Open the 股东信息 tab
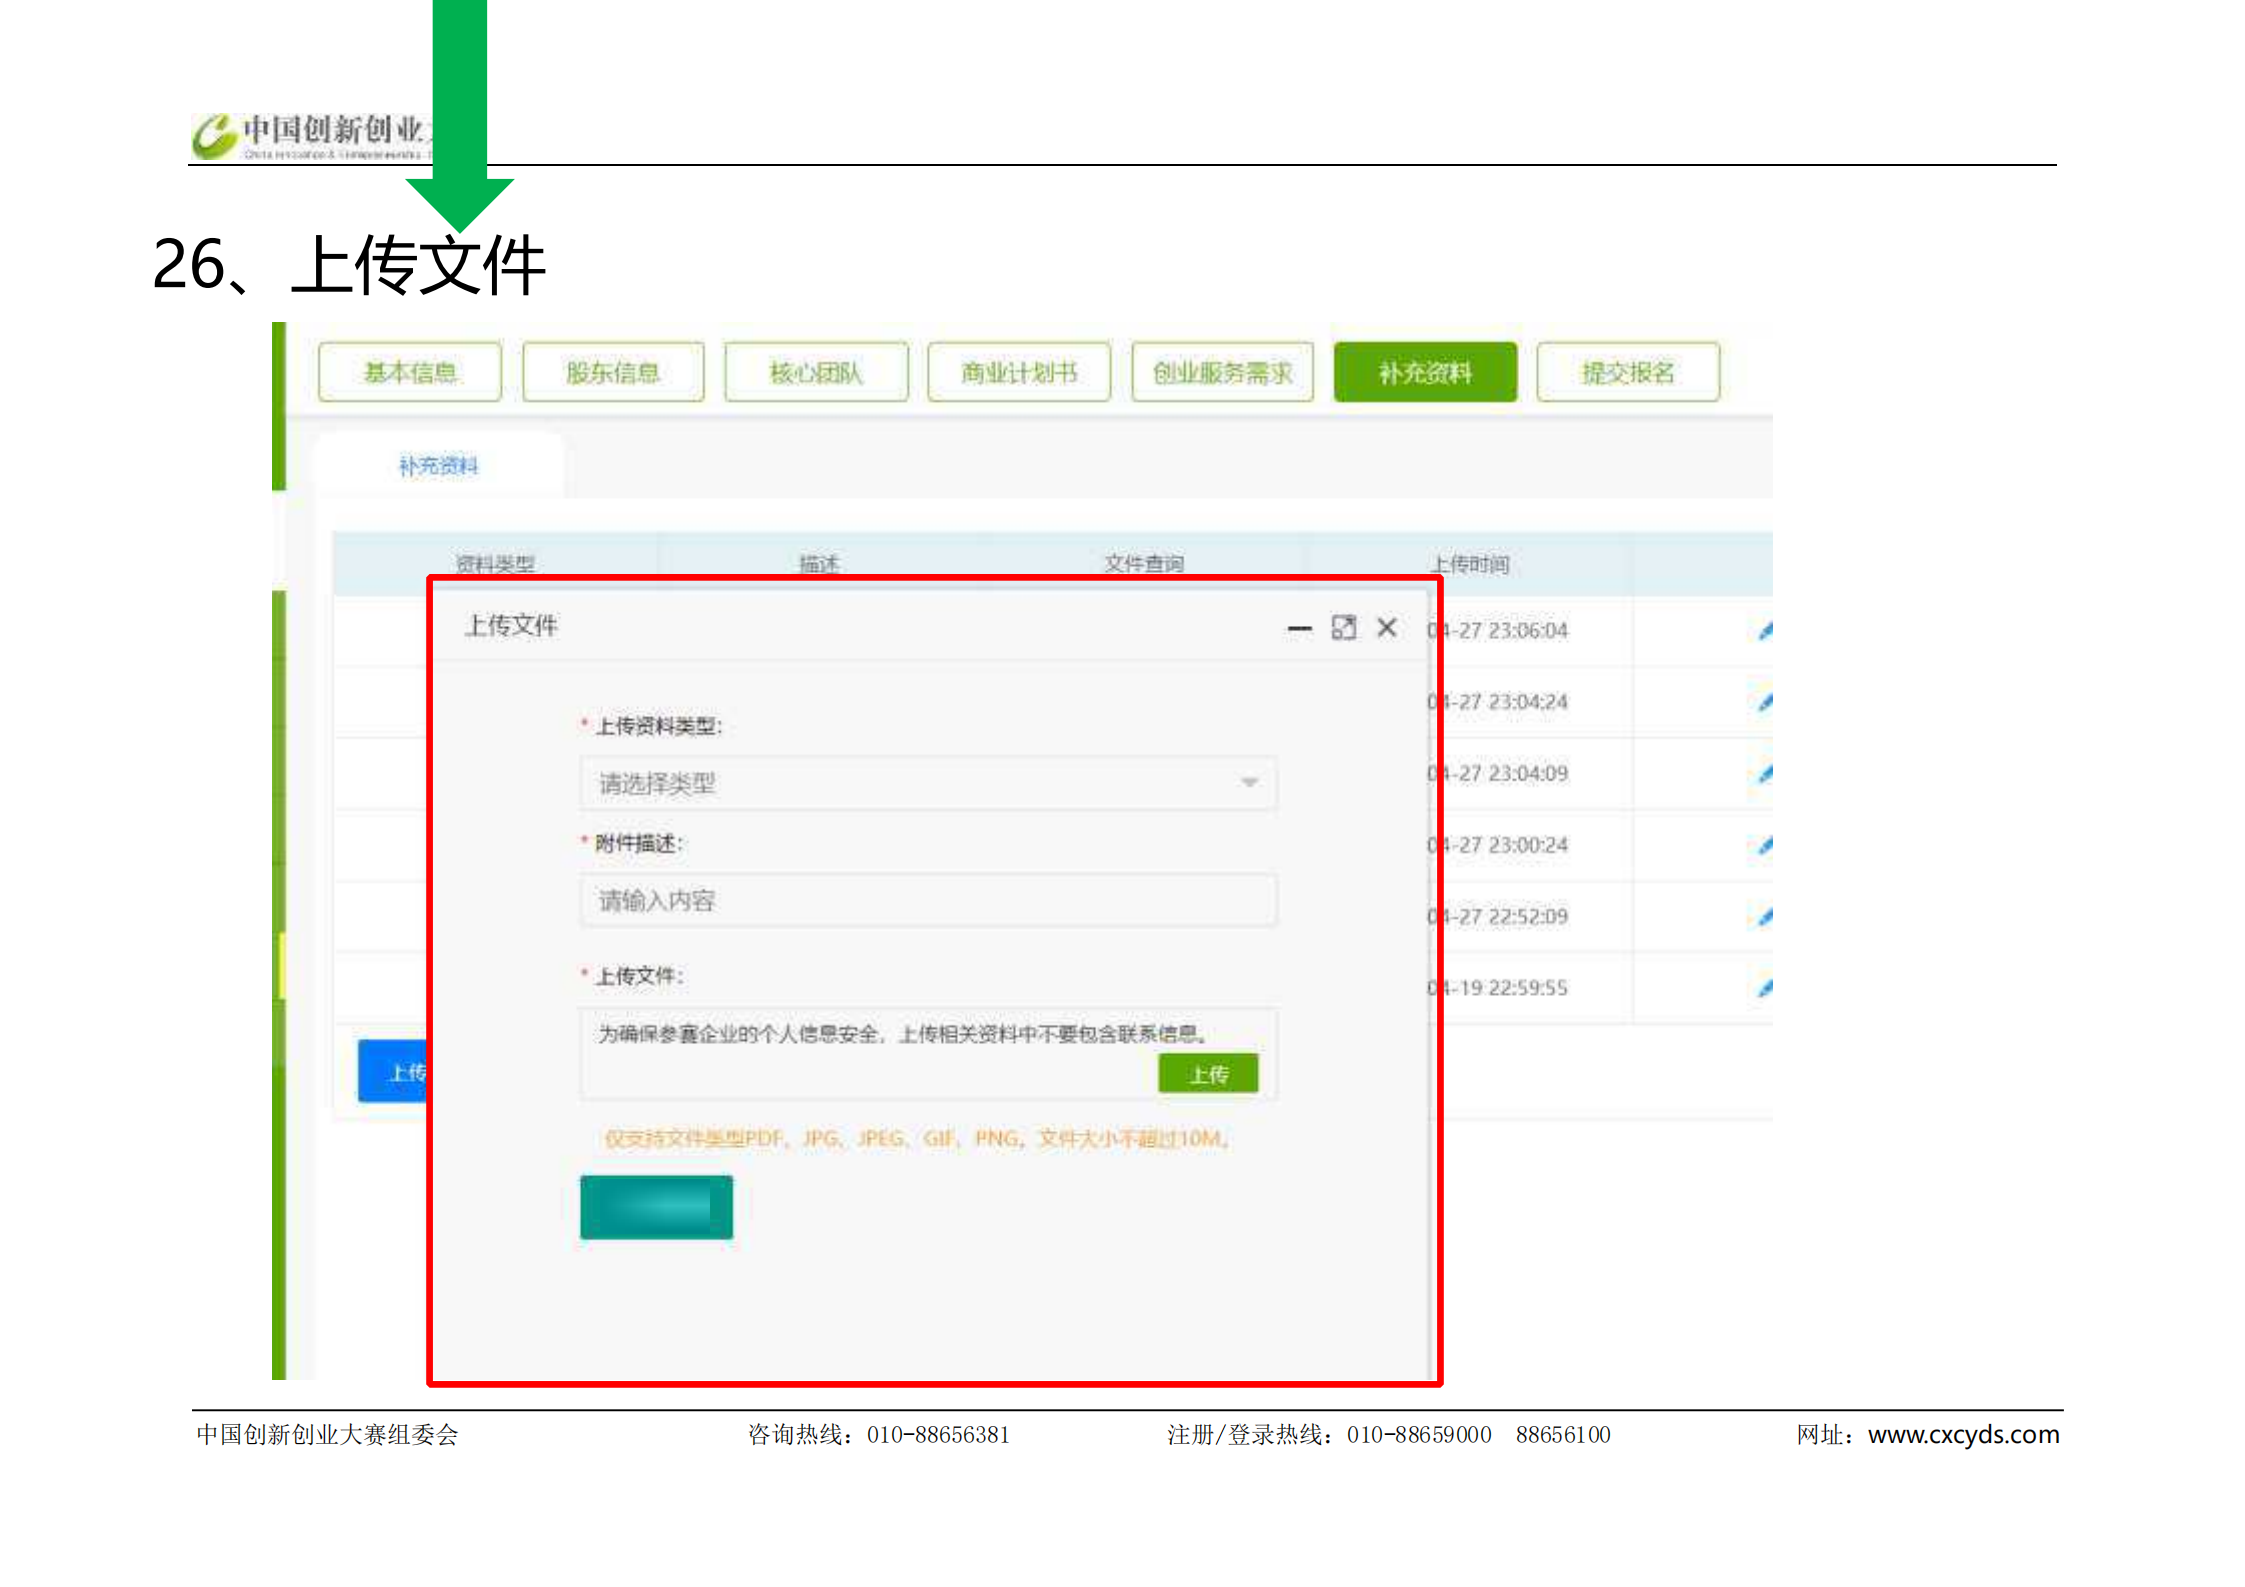 [613, 373]
